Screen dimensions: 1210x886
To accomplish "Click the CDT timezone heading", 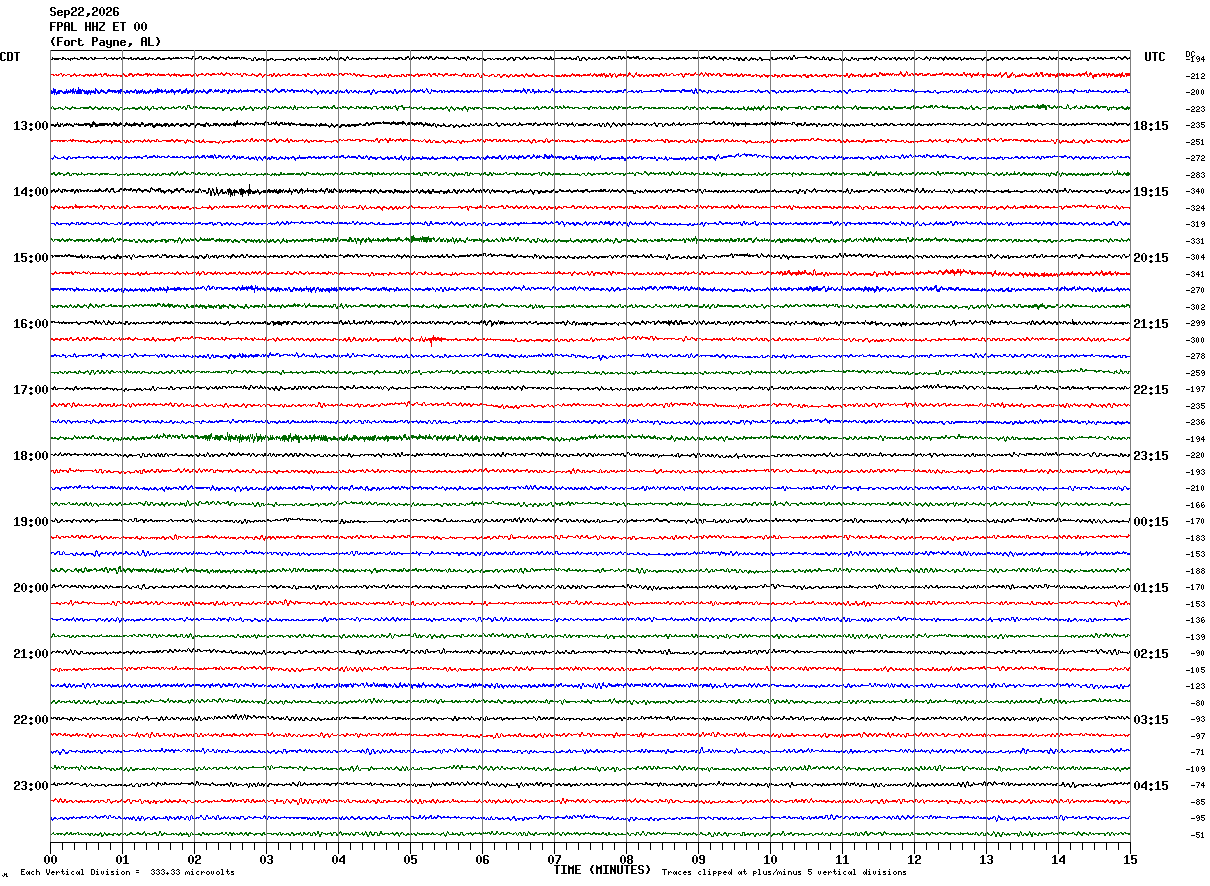I will tap(10, 57).
